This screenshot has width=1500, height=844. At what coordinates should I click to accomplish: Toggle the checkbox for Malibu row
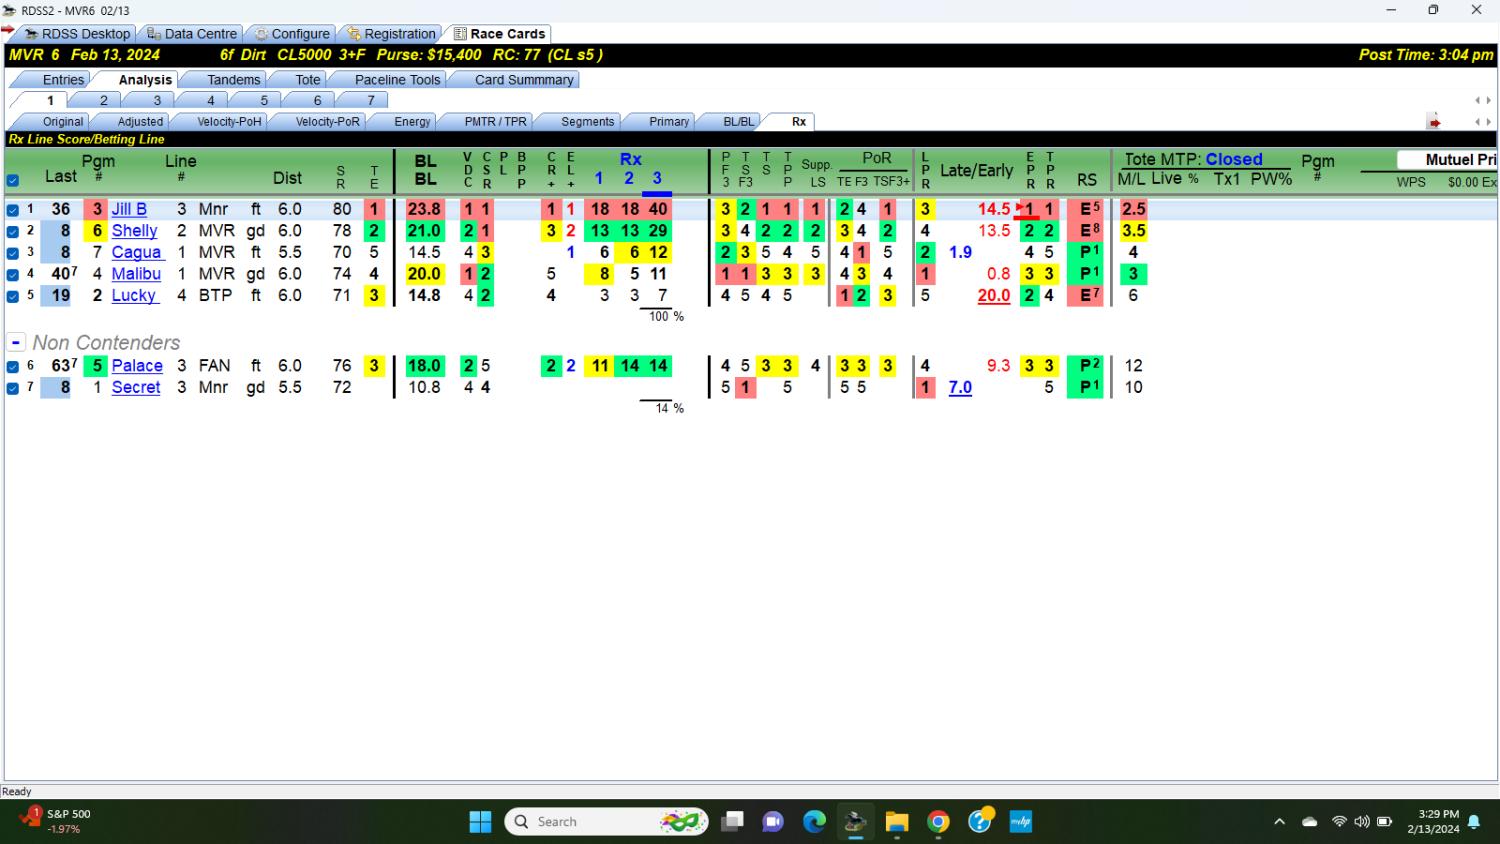click(13, 274)
